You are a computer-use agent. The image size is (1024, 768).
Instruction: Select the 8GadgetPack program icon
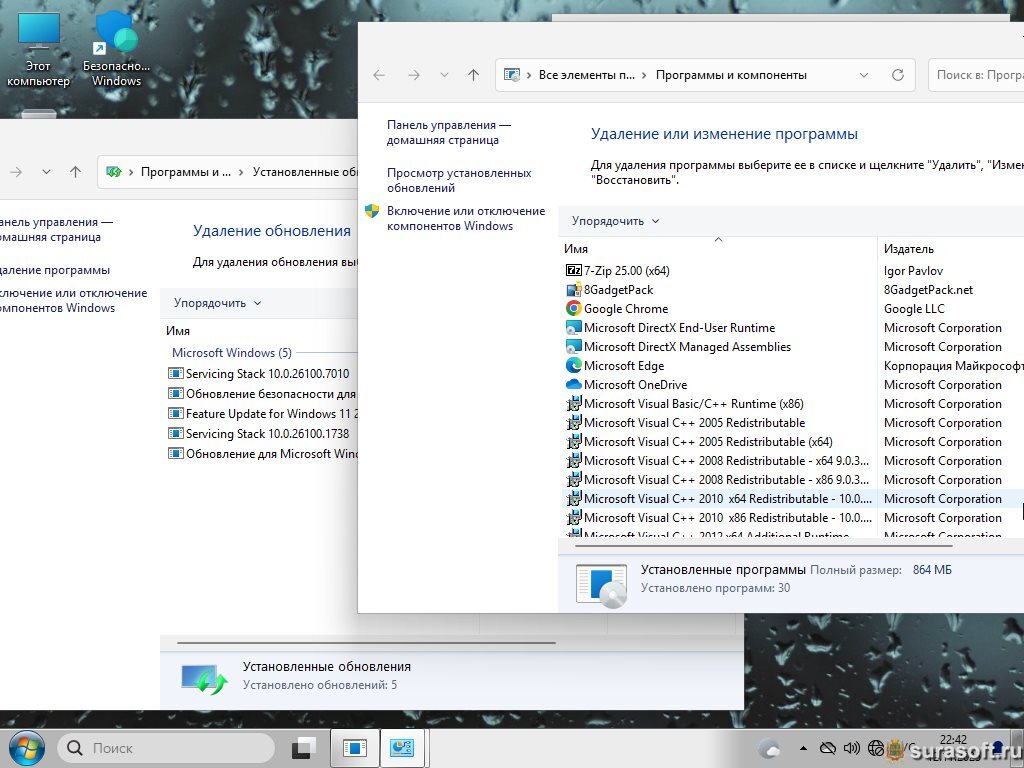pos(573,290)
